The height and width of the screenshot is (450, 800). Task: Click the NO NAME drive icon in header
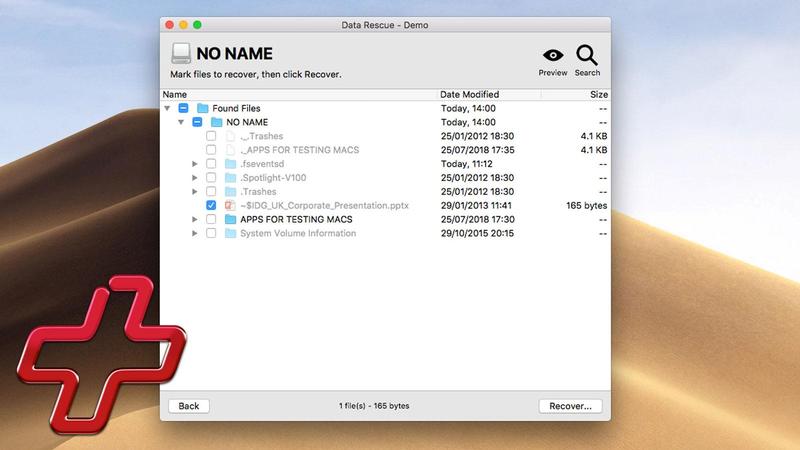[181, 53]
